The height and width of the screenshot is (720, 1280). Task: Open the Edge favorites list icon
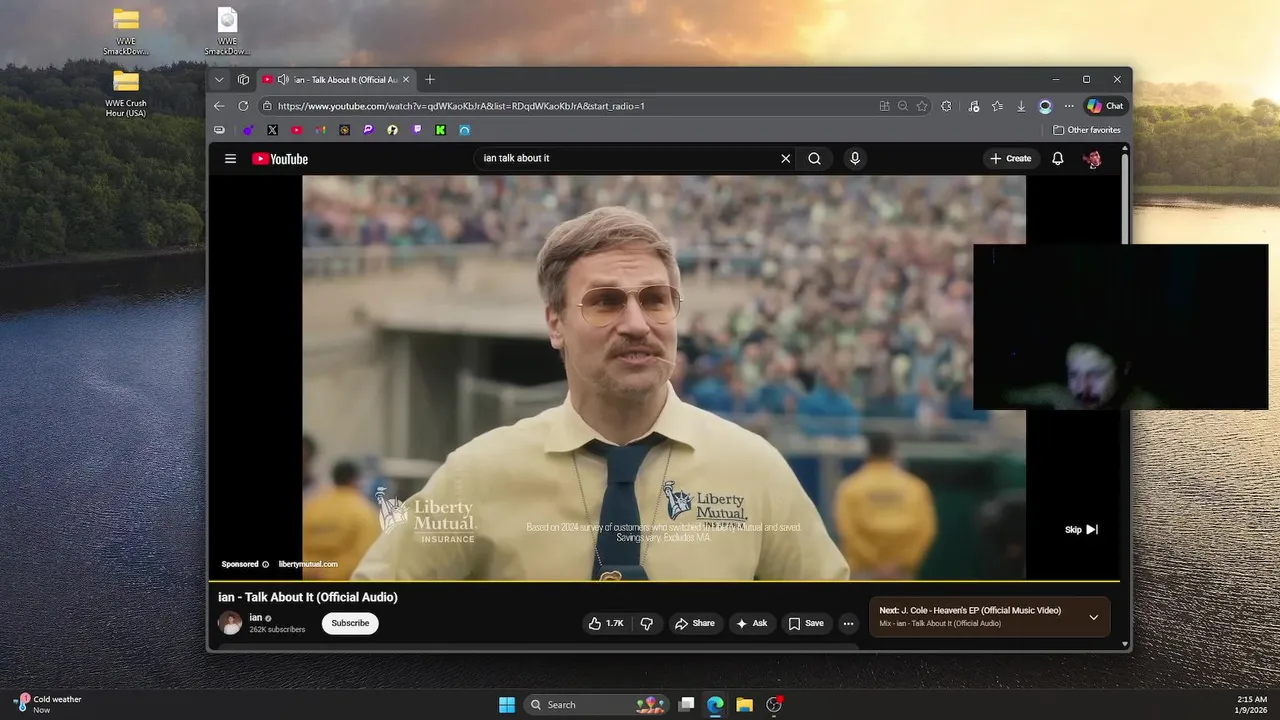997,106
